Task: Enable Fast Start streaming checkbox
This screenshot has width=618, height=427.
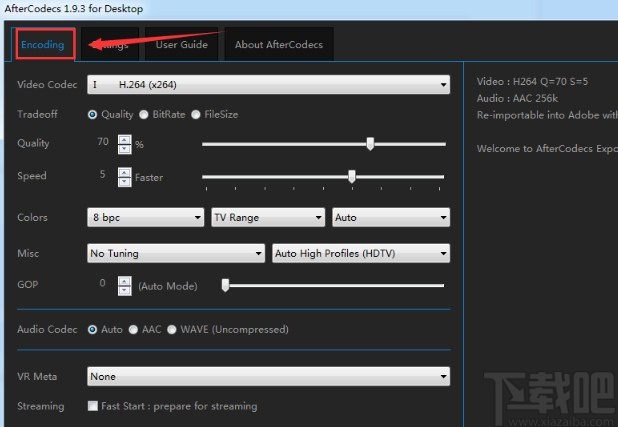Action: [93, 406]
